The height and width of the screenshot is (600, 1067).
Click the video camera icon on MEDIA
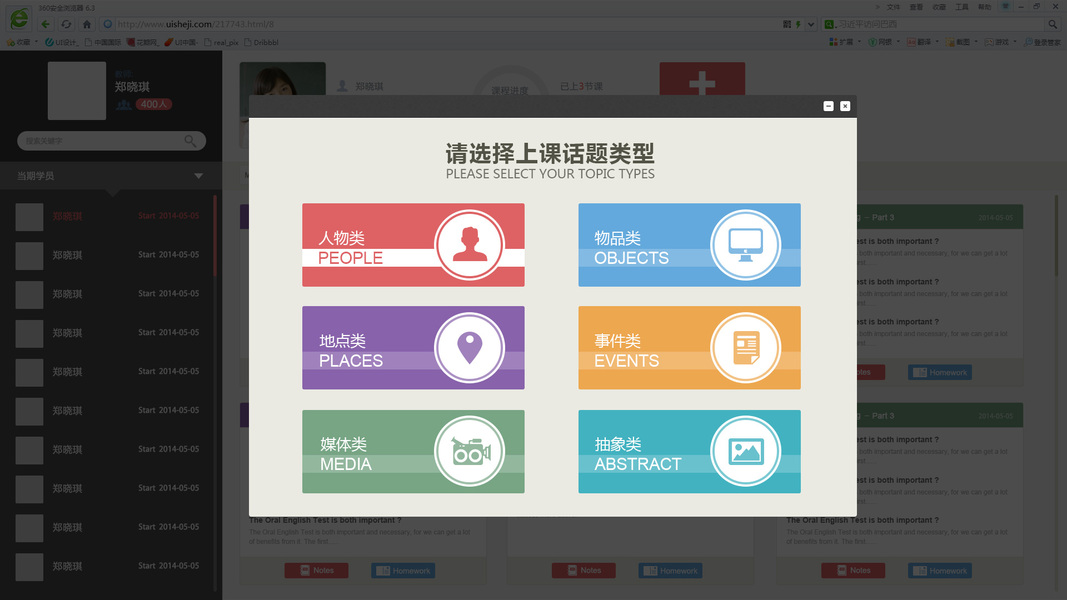(x=470, y=451)
